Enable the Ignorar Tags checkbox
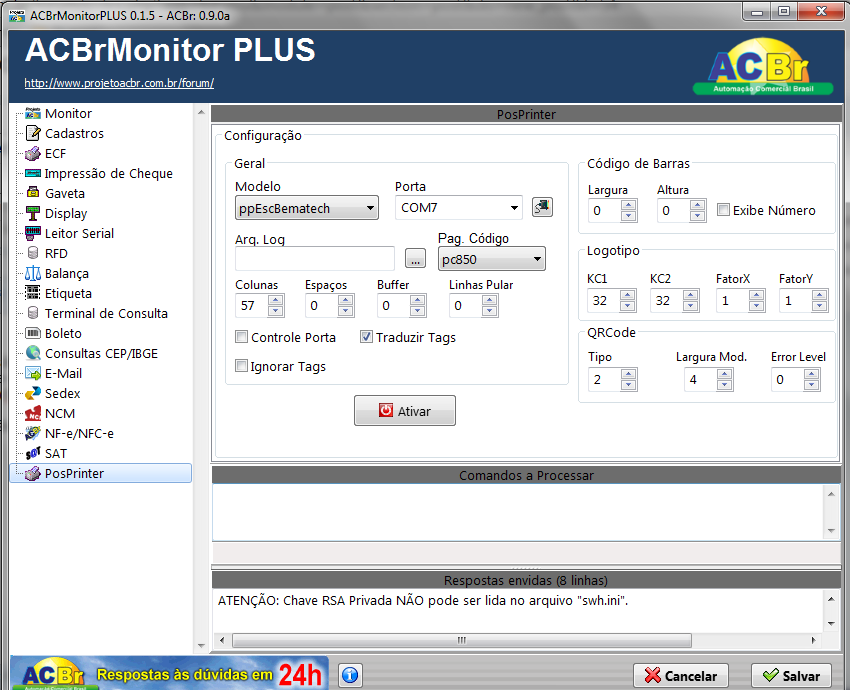Screen dimensions: 850x690 pyautogui.click(x=241, y=366)
